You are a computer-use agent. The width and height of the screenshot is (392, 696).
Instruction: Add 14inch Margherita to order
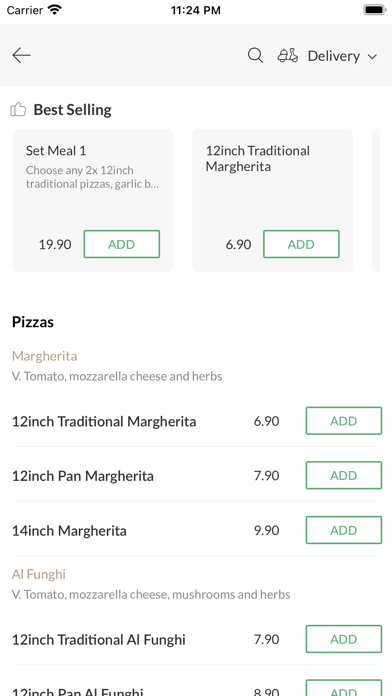point(344,530)
